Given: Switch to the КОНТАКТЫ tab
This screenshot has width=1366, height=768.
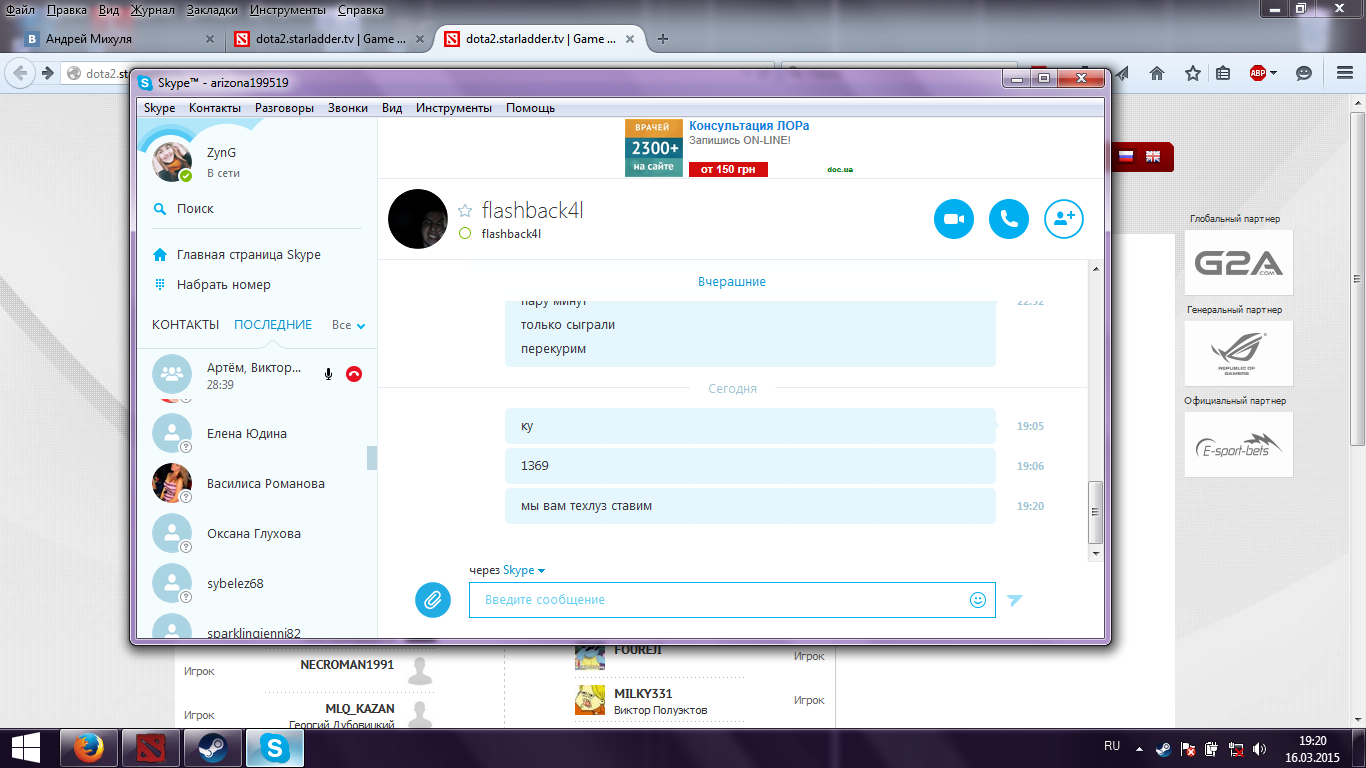Looking at the screenshot, I should point(185,325).
